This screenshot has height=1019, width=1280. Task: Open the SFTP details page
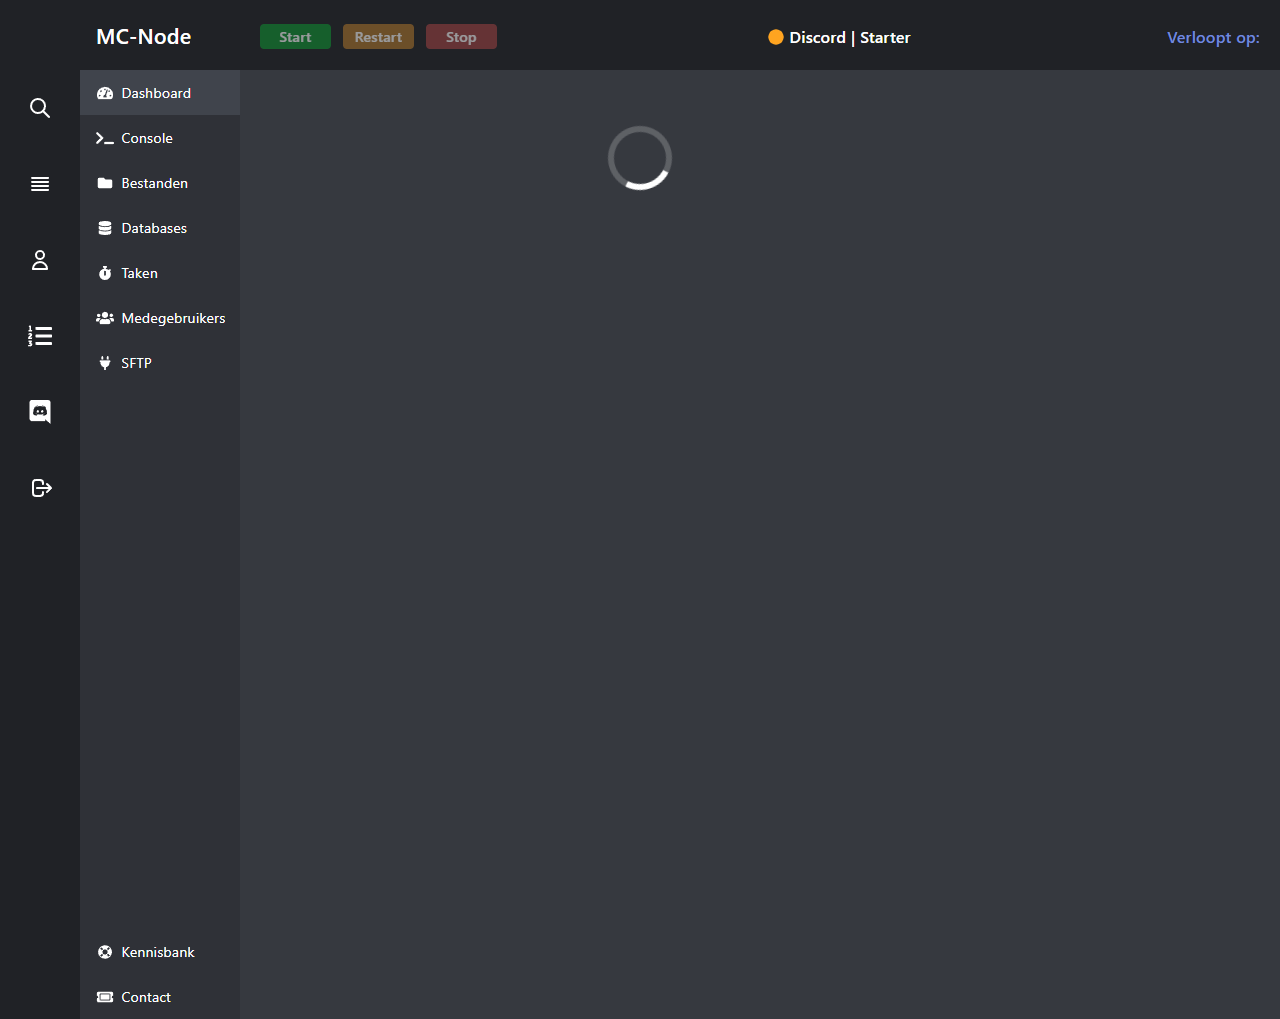[136, 363]
